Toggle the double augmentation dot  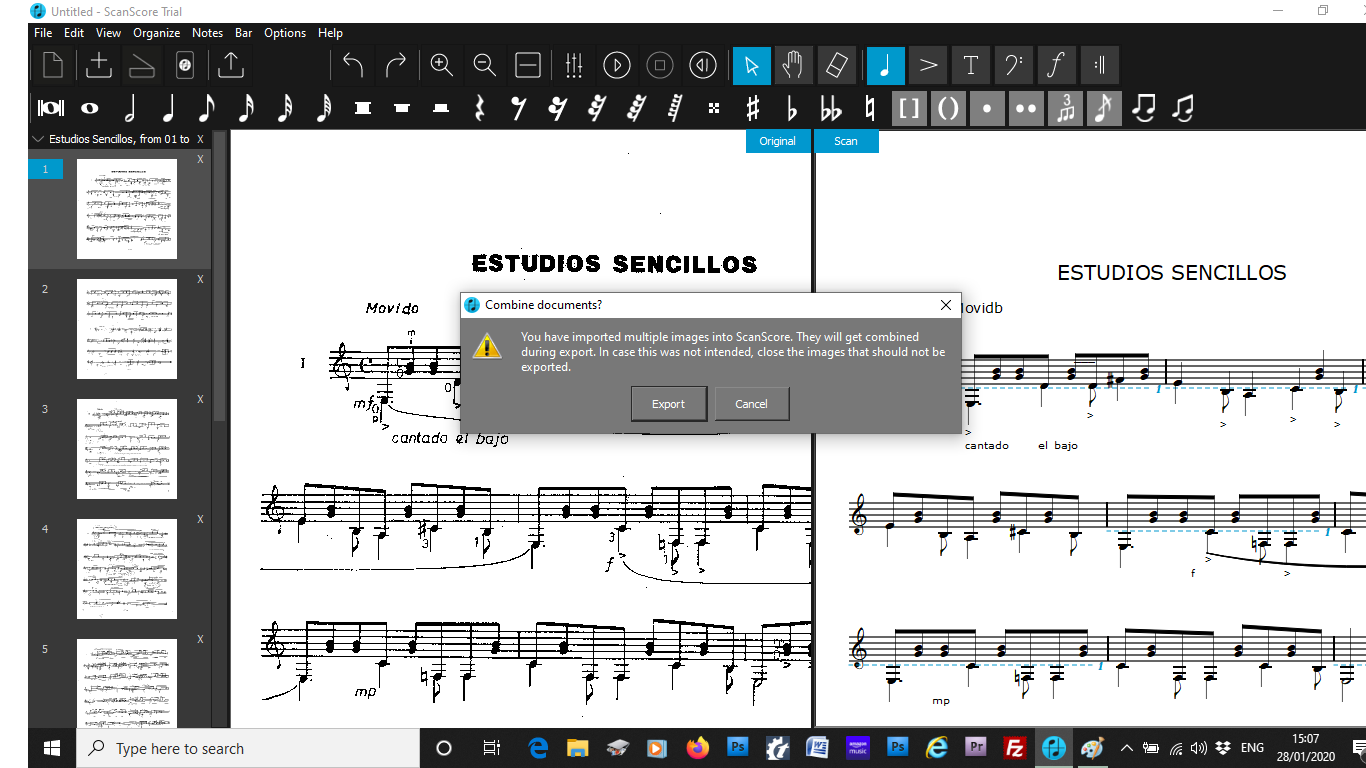point(1026,108)
